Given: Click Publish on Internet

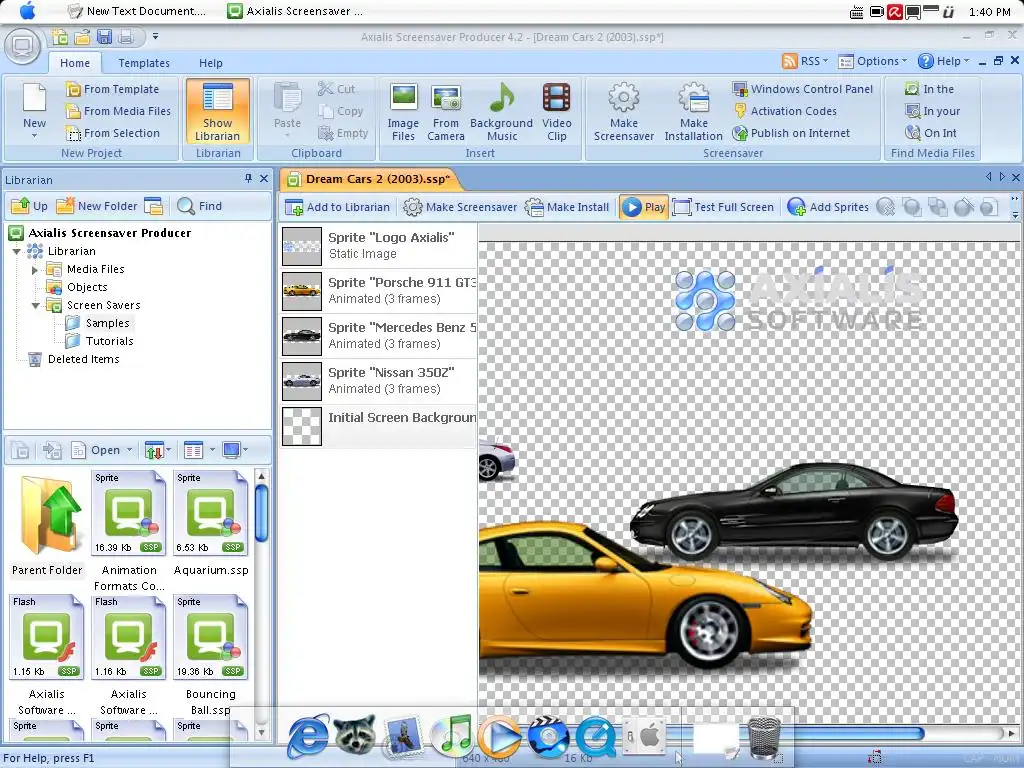Looking at the screenshot, I should pos(791,133).
